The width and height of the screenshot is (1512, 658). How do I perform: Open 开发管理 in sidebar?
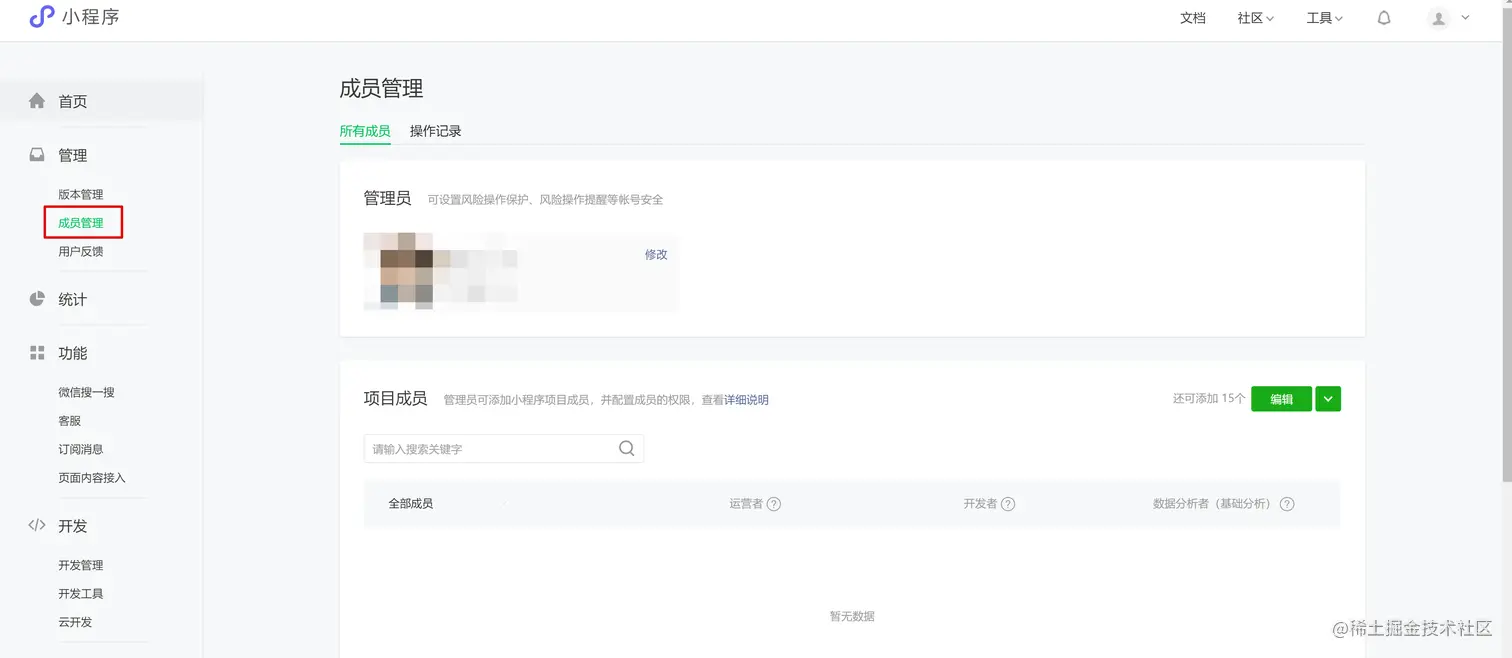[x=81, y=565]
